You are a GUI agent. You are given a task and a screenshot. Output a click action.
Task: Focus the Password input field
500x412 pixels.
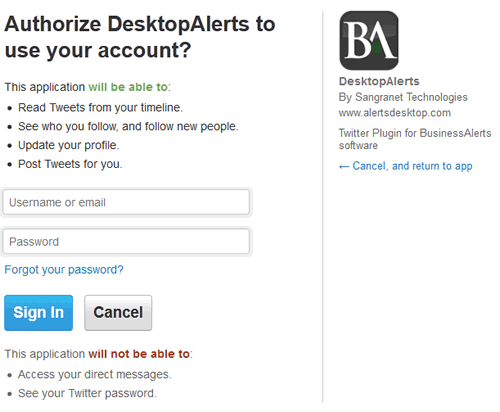(126, 241)
